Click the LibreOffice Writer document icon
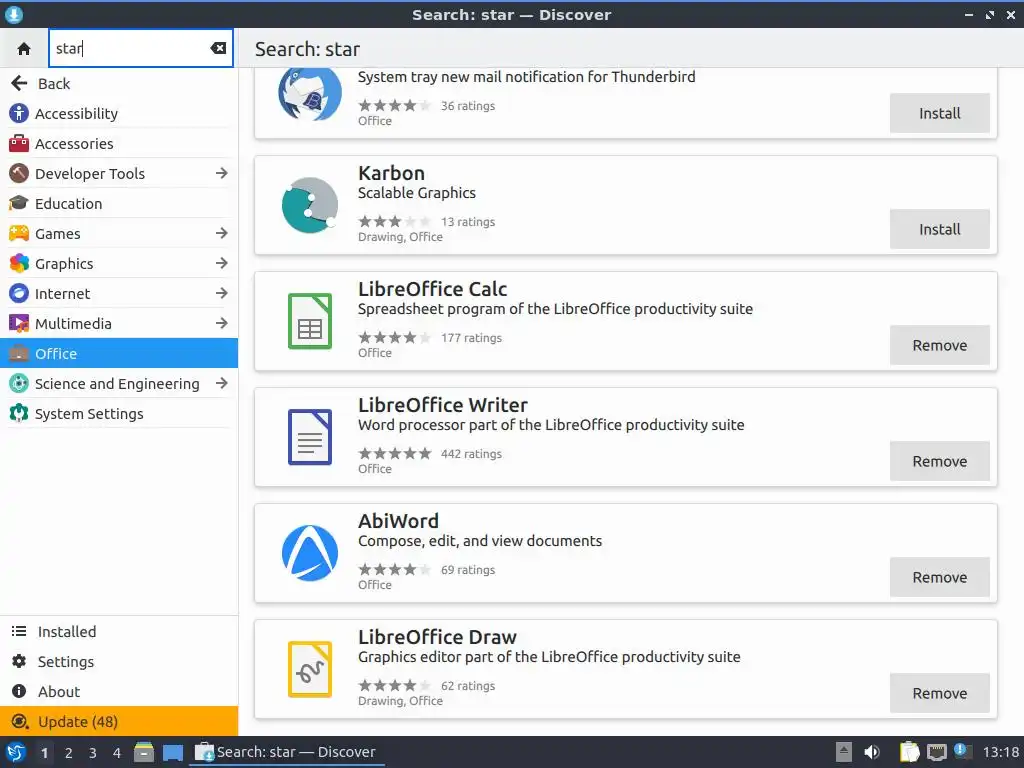Image resolution: width=1024 pixels, height=768 pixels. [310, 437]
